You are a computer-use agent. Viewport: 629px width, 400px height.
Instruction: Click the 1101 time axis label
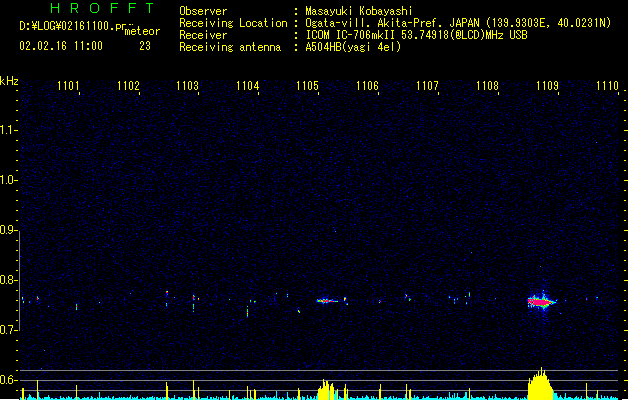pos(68,85)
